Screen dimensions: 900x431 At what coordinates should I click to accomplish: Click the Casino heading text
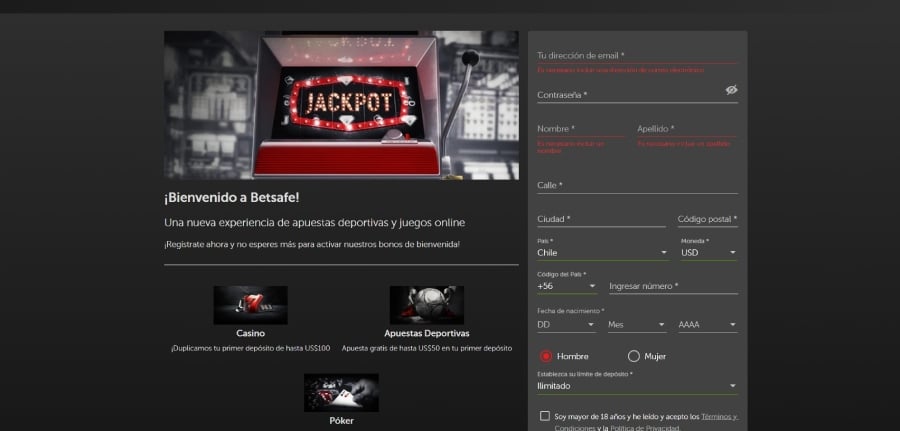tap(250, 333)
